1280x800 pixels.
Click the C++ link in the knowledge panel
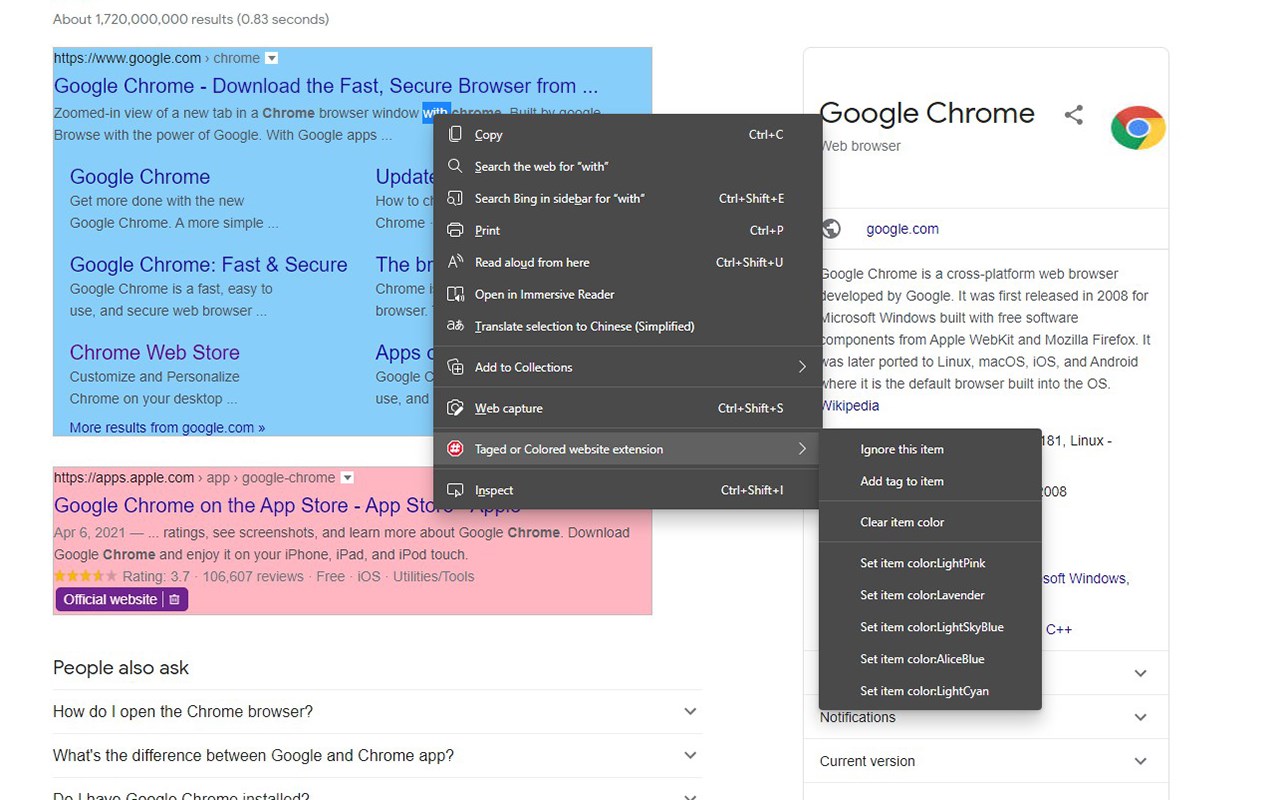(x=1059, y=629)
